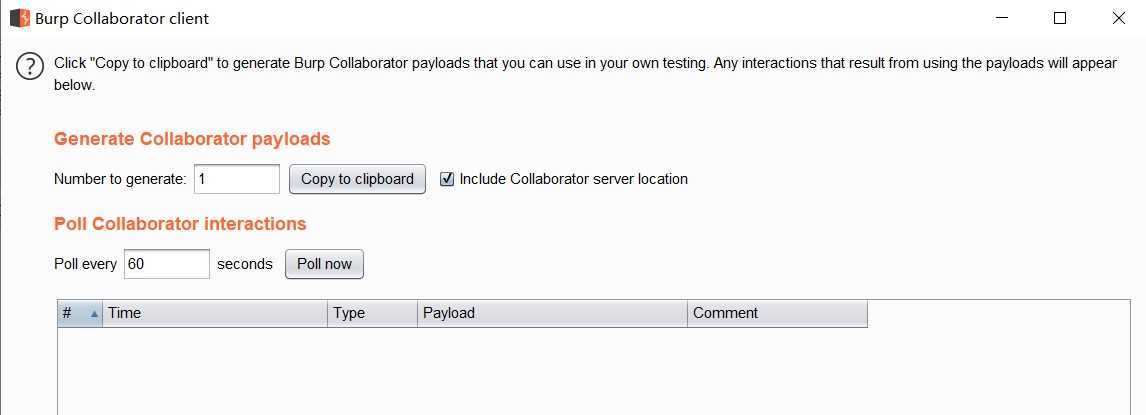
Task: Sort interactions by Type column header
Action: (x=373, y=313)
